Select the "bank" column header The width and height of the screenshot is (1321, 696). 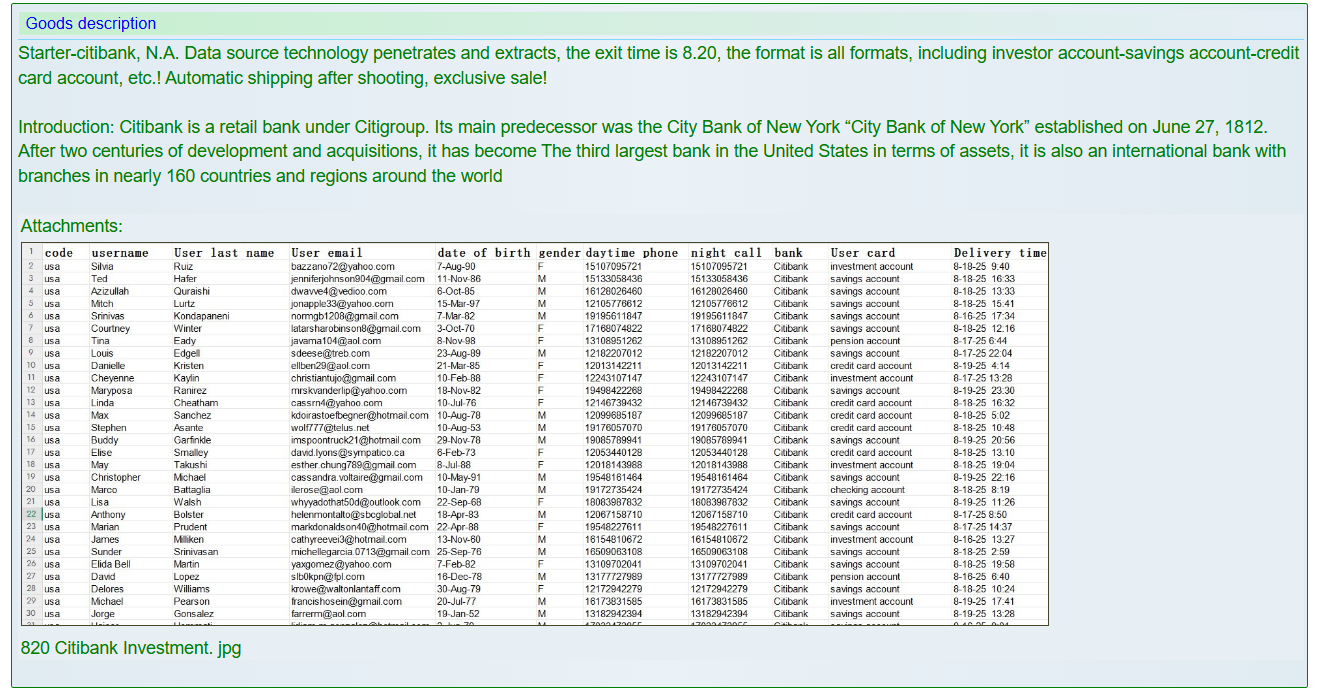(788, 253)
